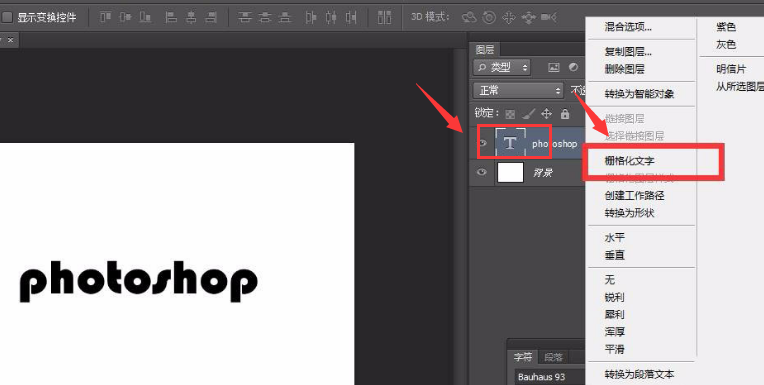Image resolution: width=764 pixels, height=385 pixels.
Task: Select the 3D scale camera icon
Action: pos(549,18)
